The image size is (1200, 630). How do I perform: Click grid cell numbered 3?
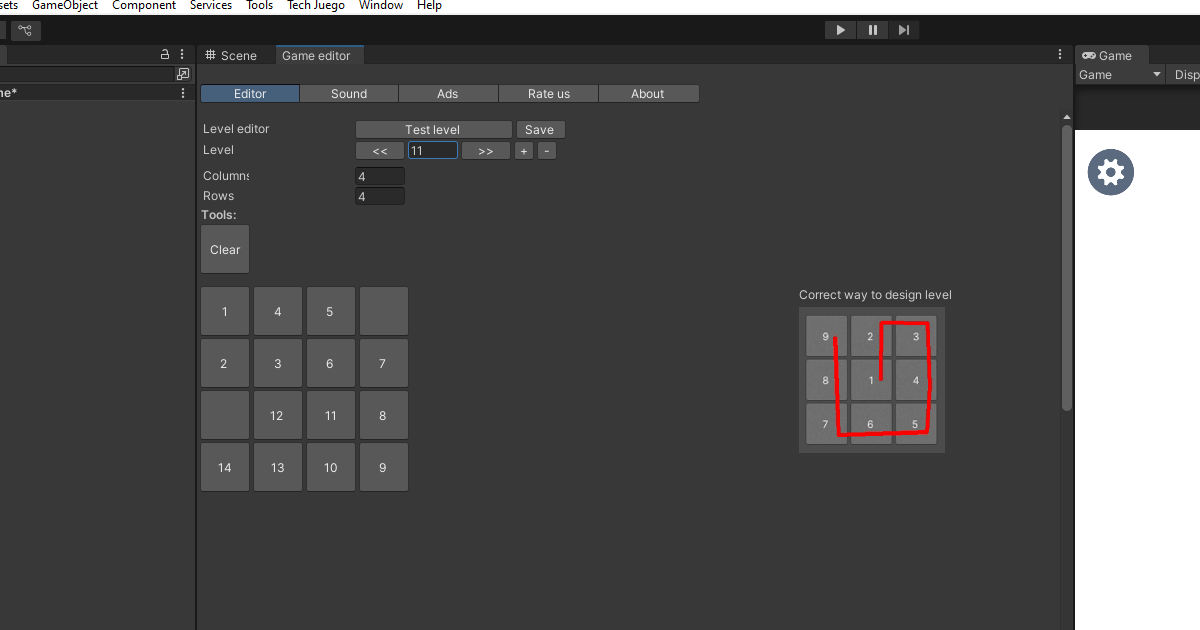278,363
